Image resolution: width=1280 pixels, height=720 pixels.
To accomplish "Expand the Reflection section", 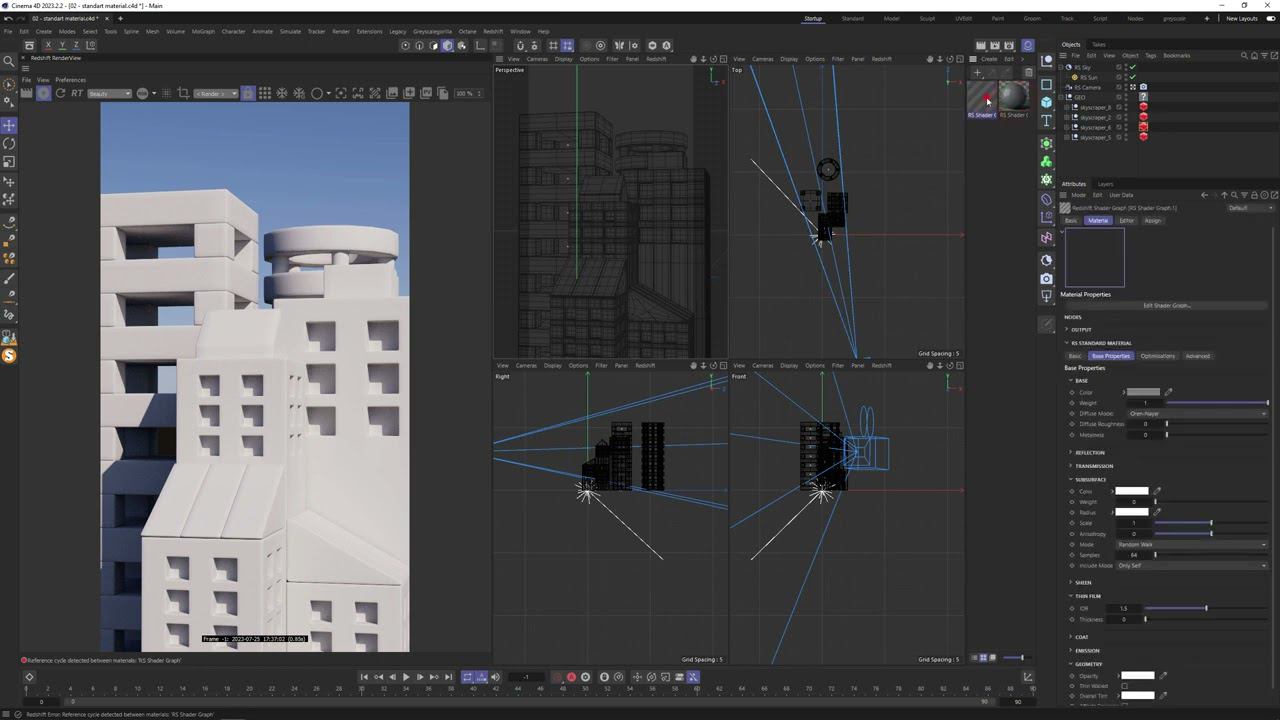I will coord(1089,453).
